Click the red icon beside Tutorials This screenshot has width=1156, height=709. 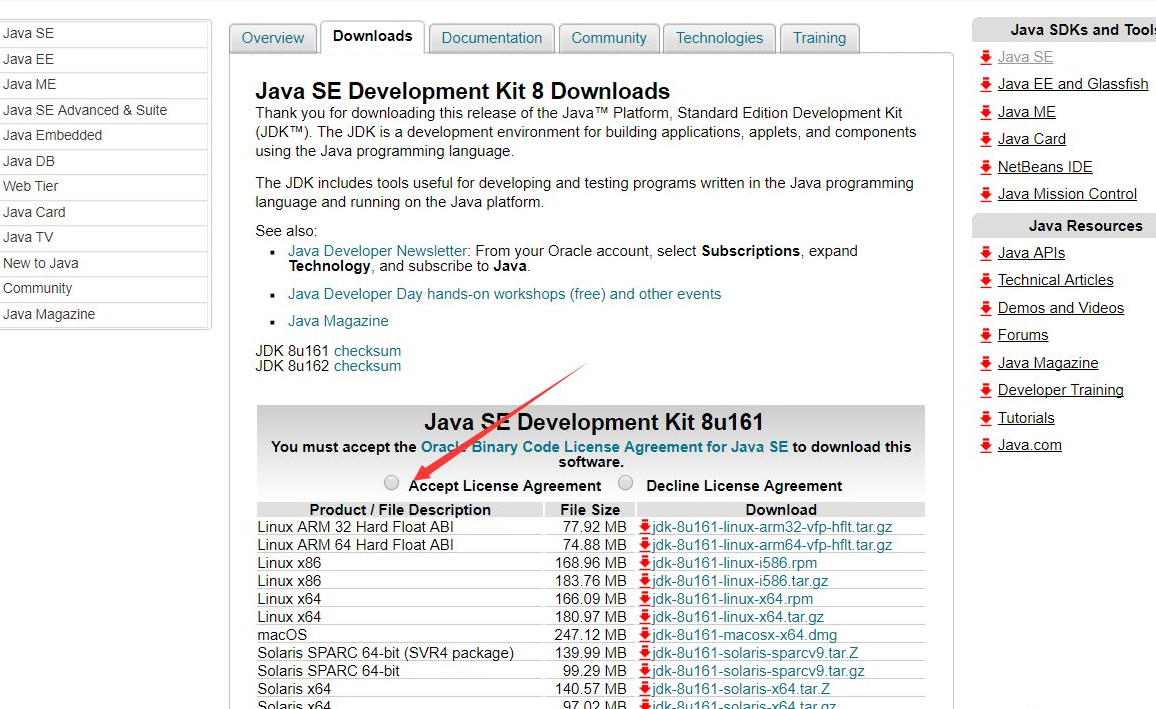(x=986, y=419)
